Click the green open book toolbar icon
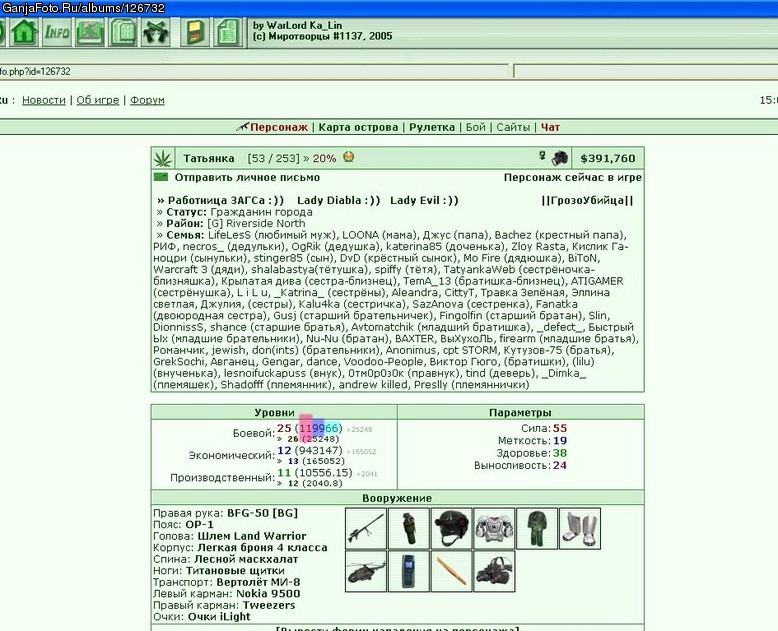The width and height of the screenshot is (778, 631). point(123,32)
